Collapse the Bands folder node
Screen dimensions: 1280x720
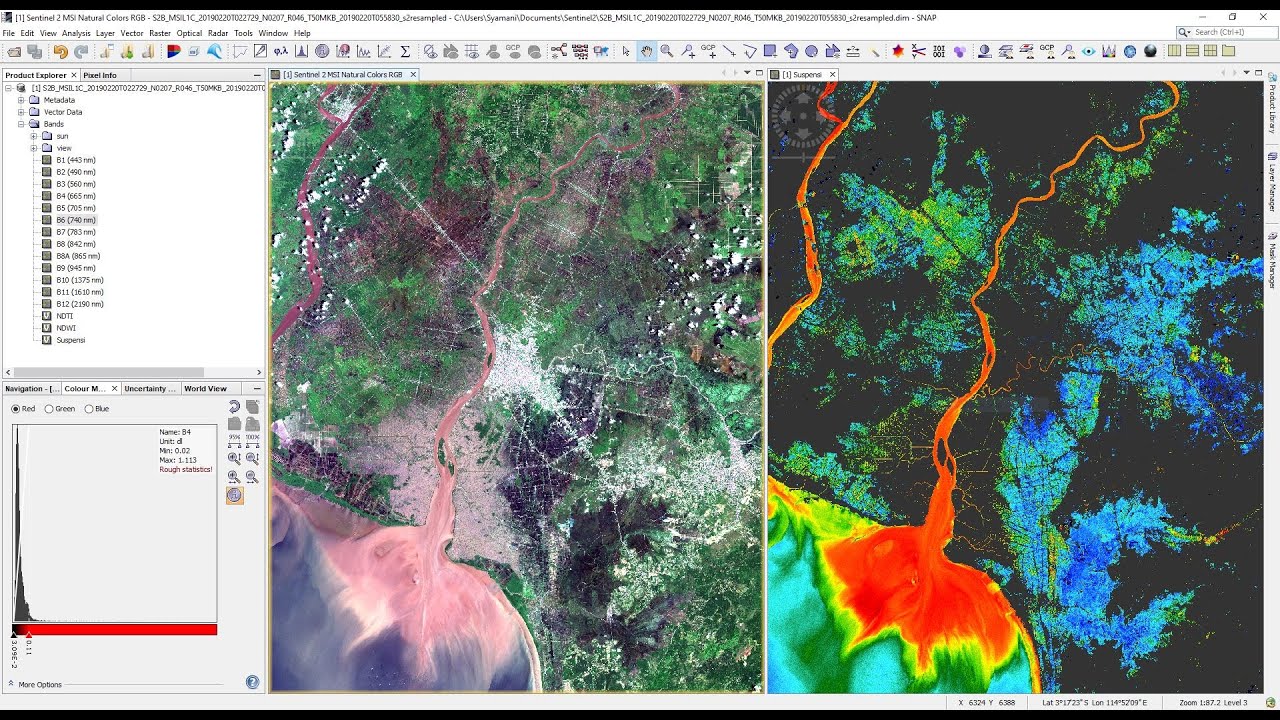tap(21, 124)
